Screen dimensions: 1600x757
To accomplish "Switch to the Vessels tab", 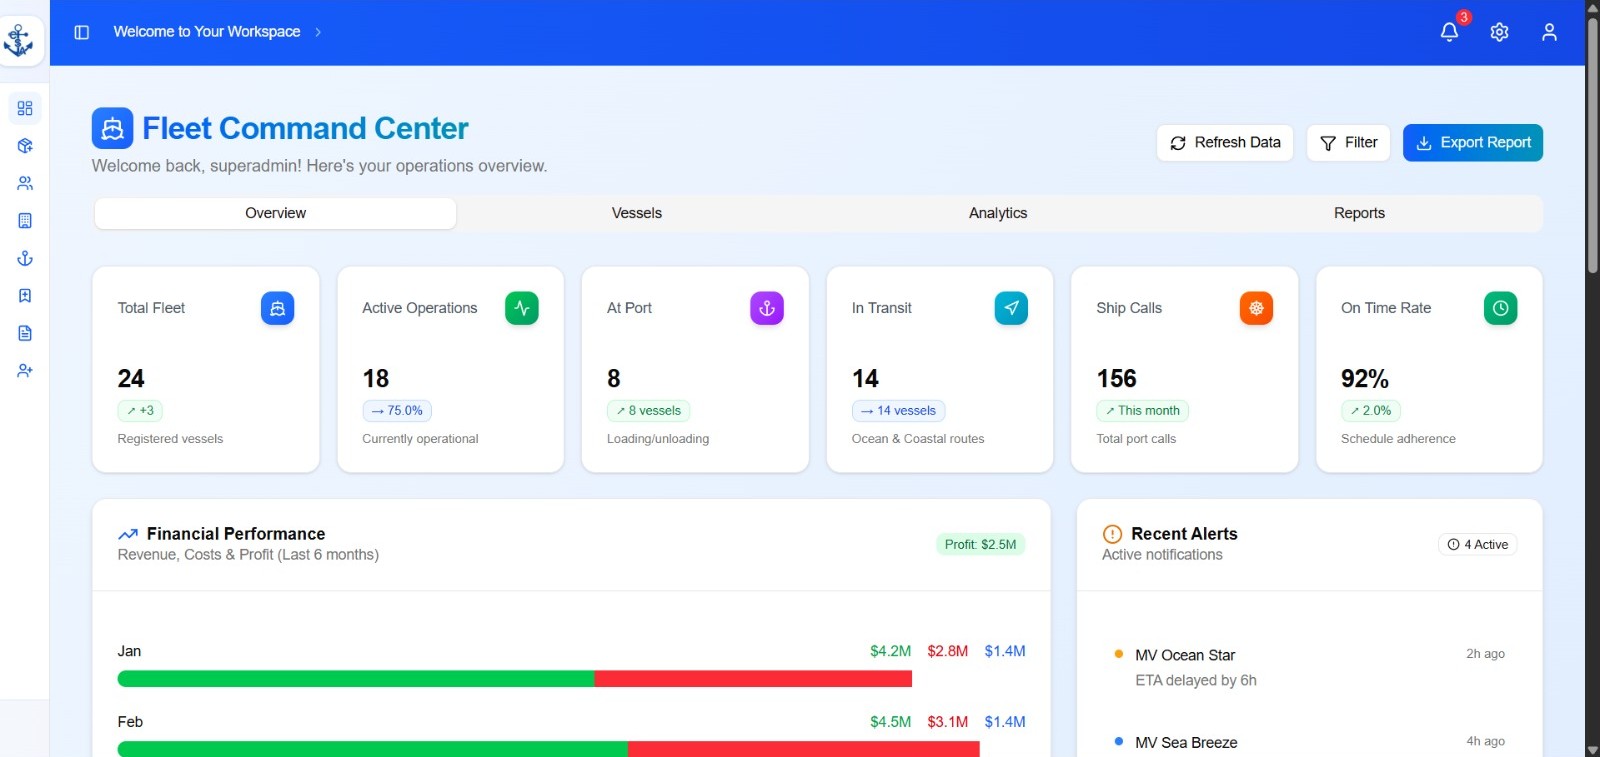I will pyautogui.click(x=637, y=213).
